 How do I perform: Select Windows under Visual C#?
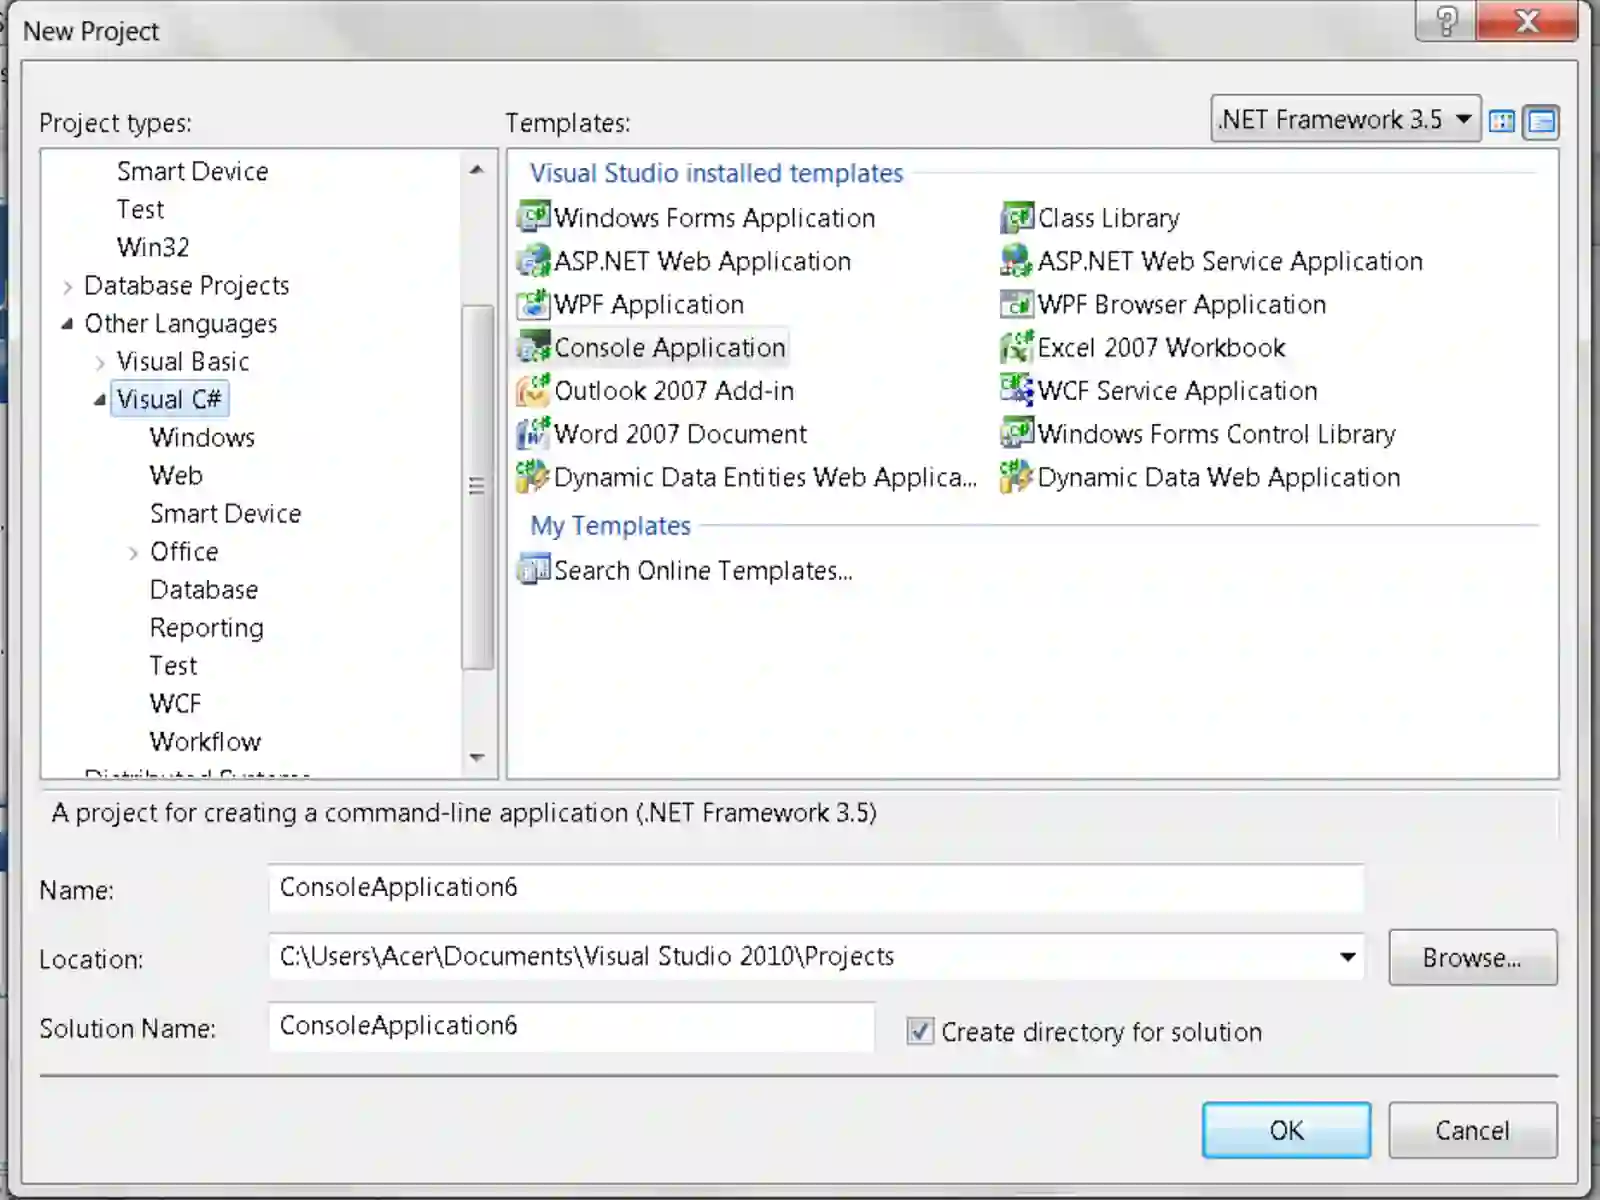[x=202, y=437]
